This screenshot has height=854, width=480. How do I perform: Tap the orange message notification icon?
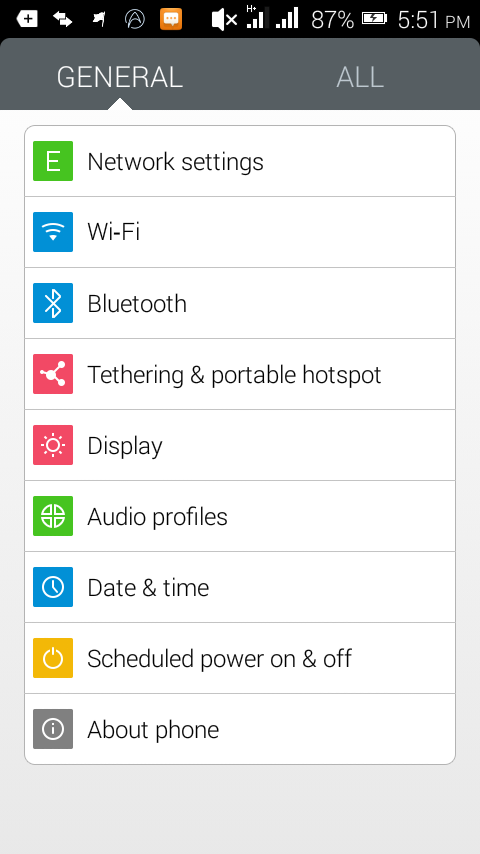point(171,19)
